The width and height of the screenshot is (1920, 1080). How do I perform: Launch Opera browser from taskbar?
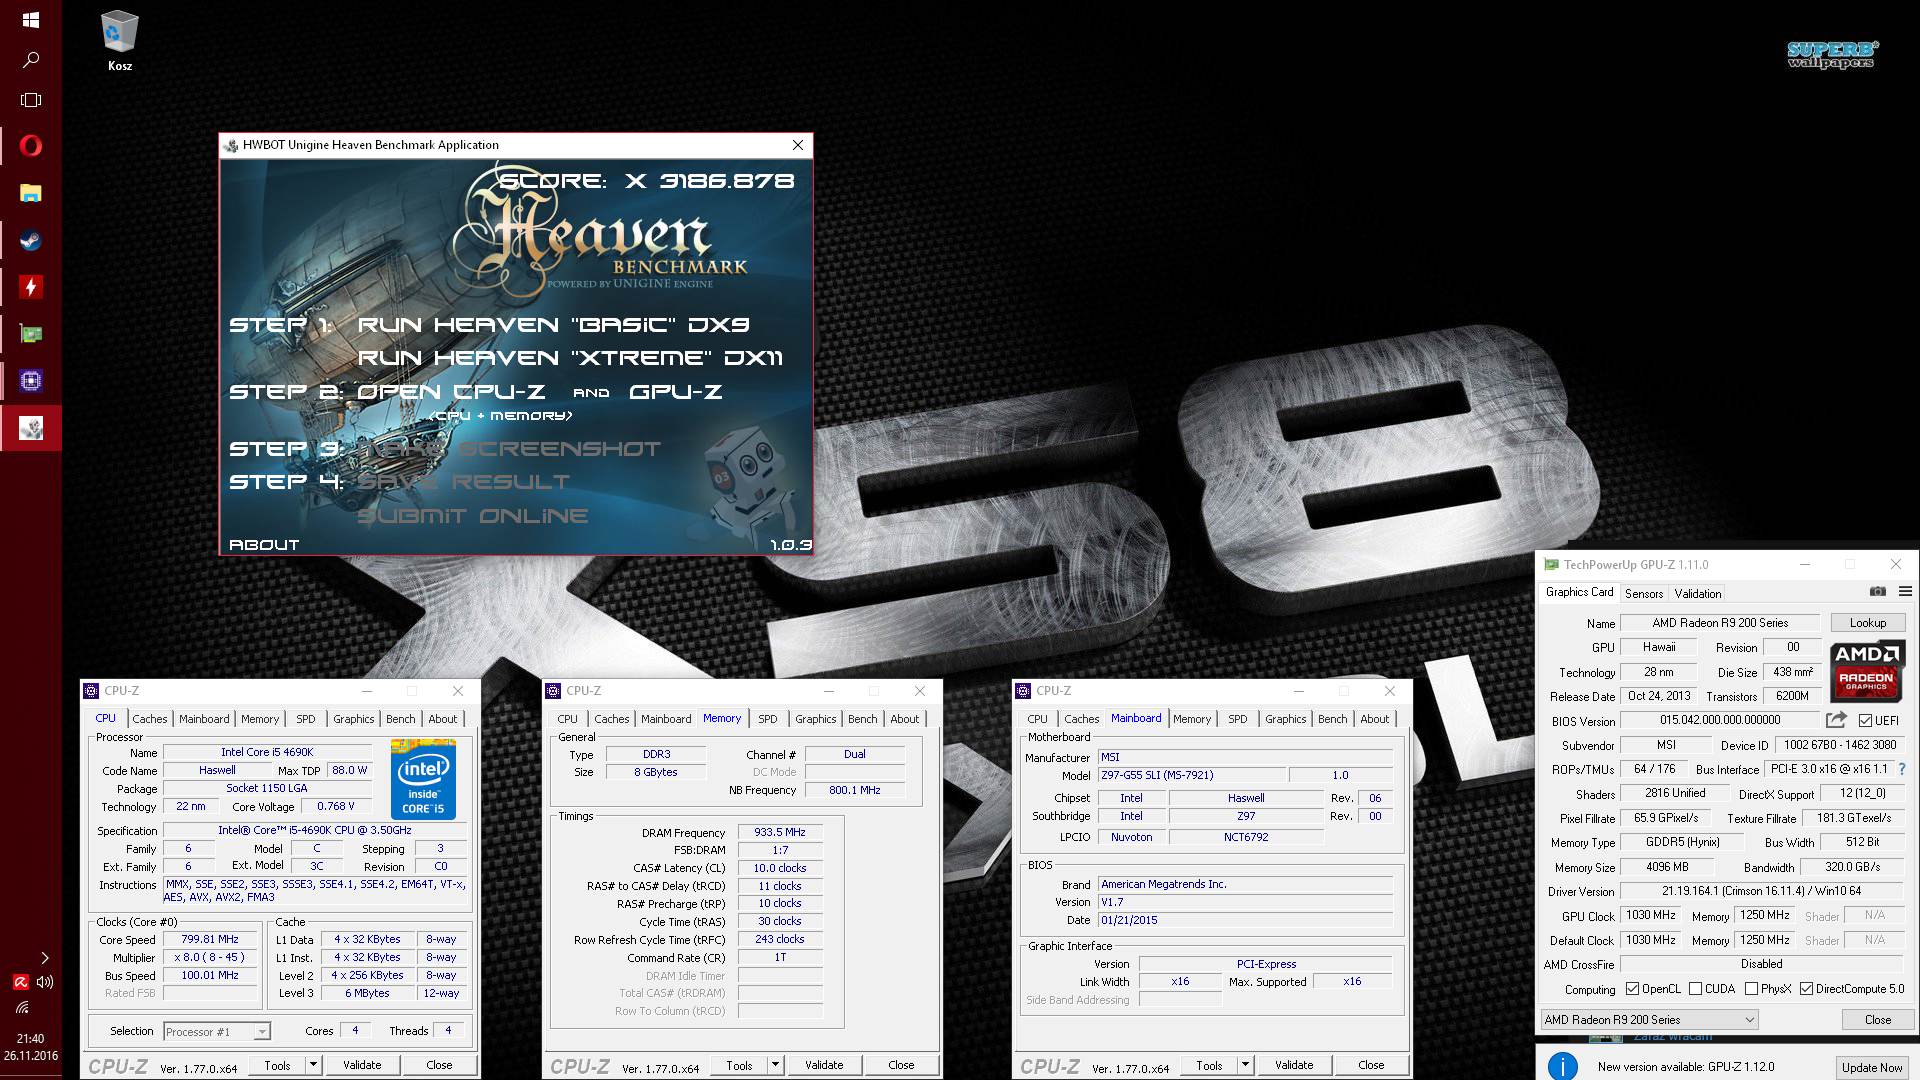[31, 146]
